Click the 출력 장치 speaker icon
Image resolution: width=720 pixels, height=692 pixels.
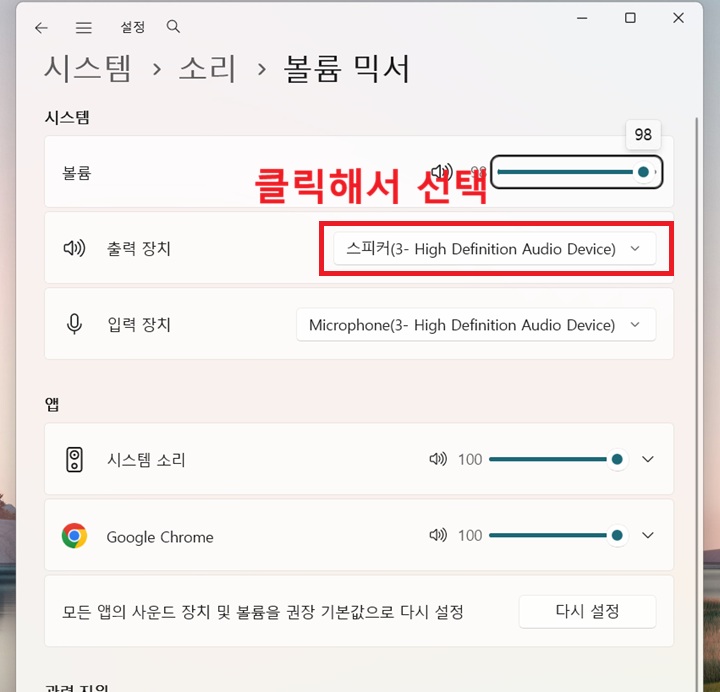point(74,248)
